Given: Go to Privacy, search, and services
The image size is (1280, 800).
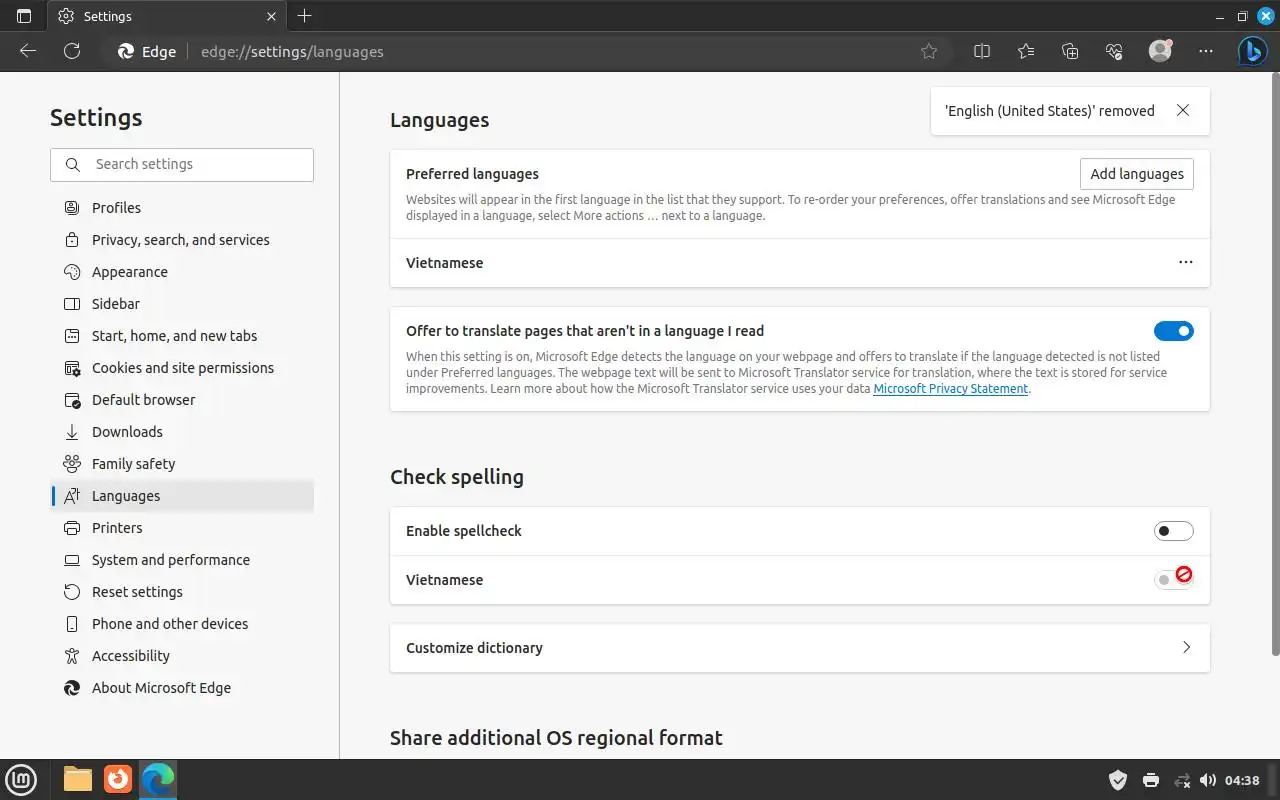Looking at the screenshot, I should 180,240.
